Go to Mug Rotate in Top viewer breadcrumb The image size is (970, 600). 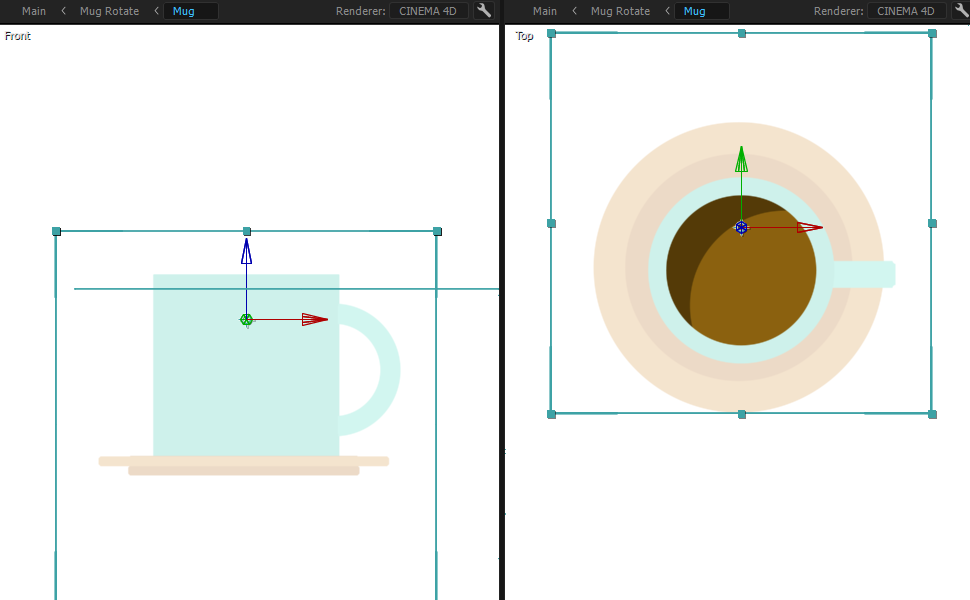(620, 11)
